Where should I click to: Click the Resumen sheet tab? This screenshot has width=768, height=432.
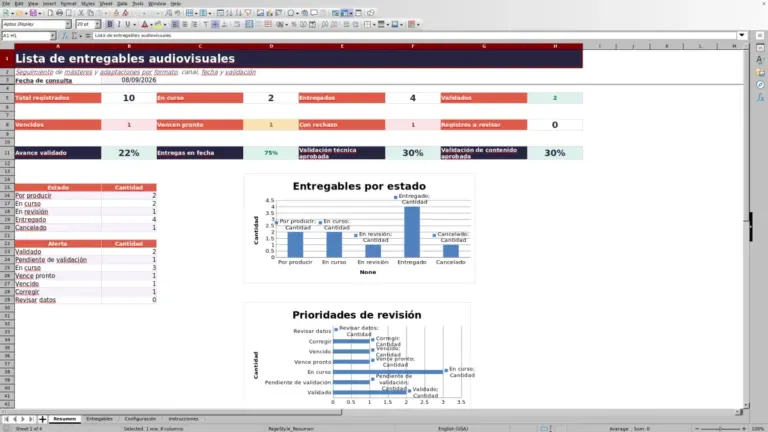pyautogui.click(x=65, y=419)
